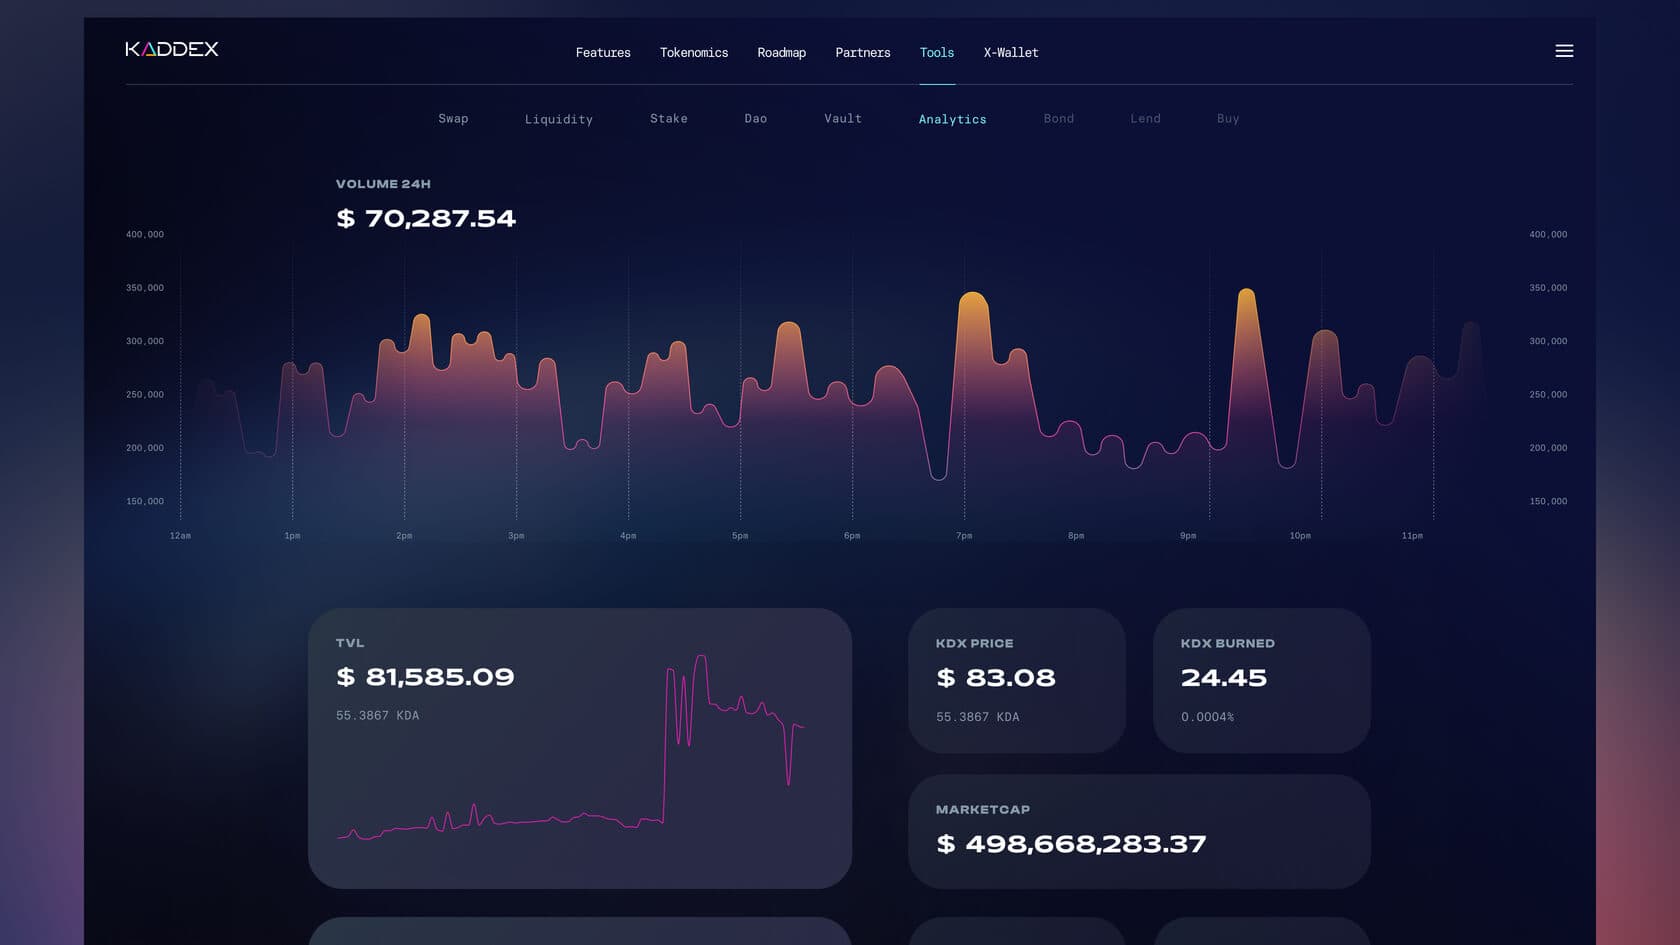Open the Tools menu item

click(x=937, y=52)
